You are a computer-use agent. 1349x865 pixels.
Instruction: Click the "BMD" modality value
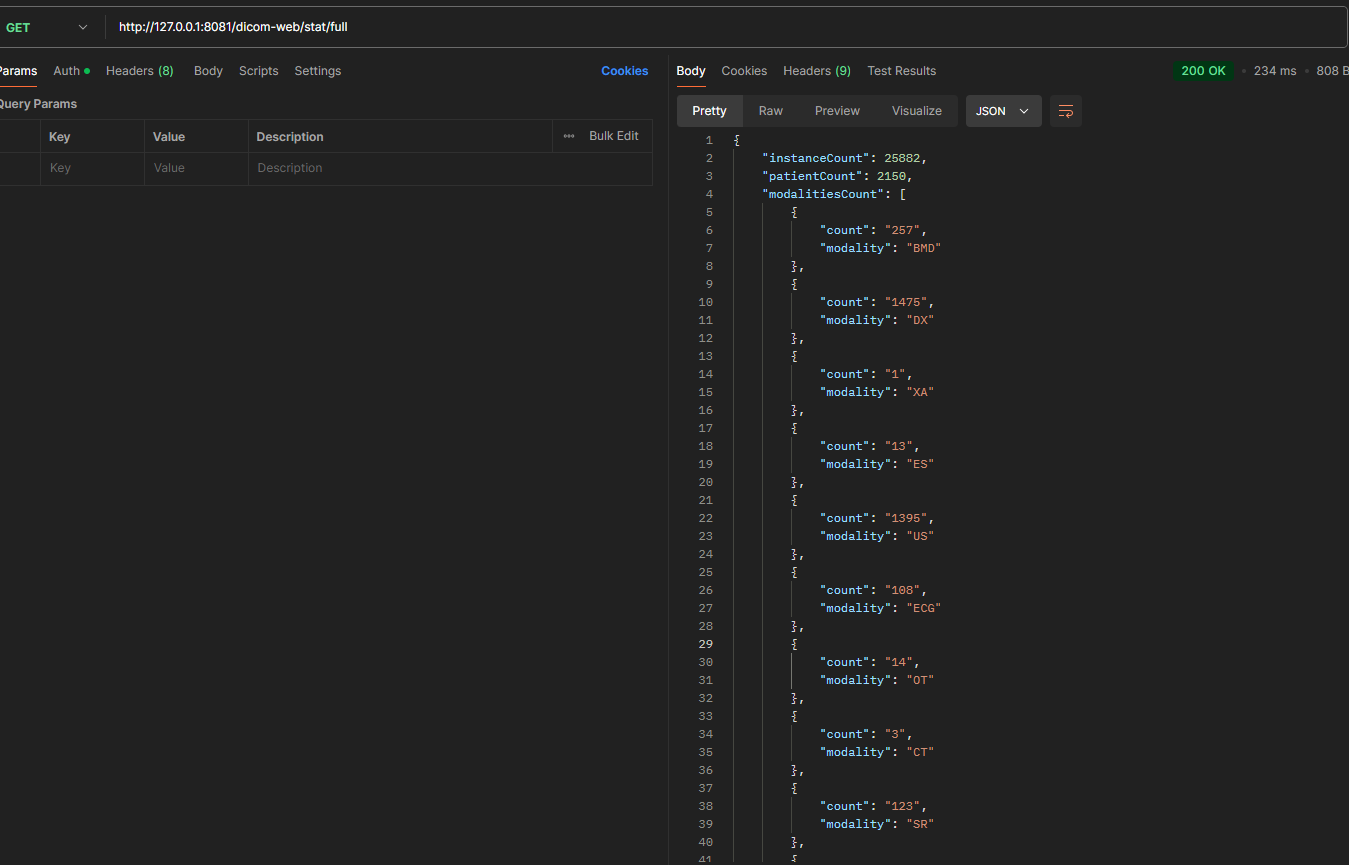(x=924, y=248)
